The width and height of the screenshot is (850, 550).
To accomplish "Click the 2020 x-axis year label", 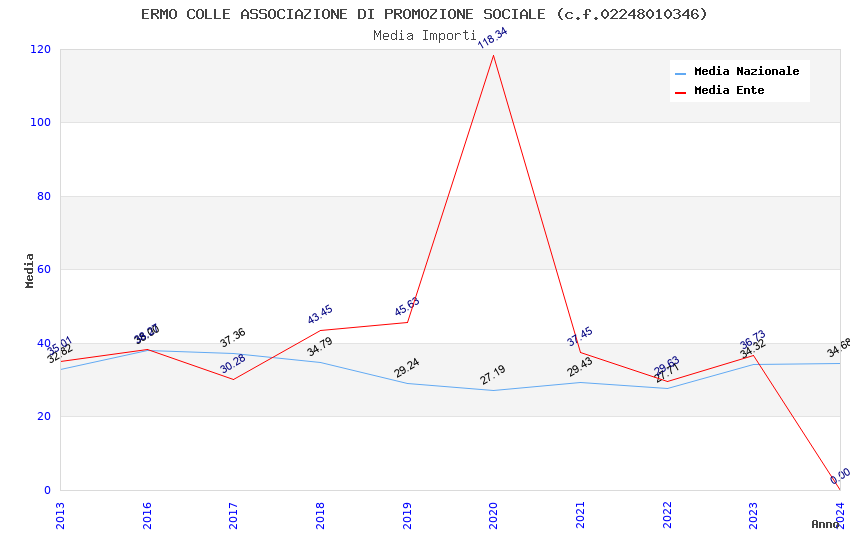I will click(x=493, y=516).
